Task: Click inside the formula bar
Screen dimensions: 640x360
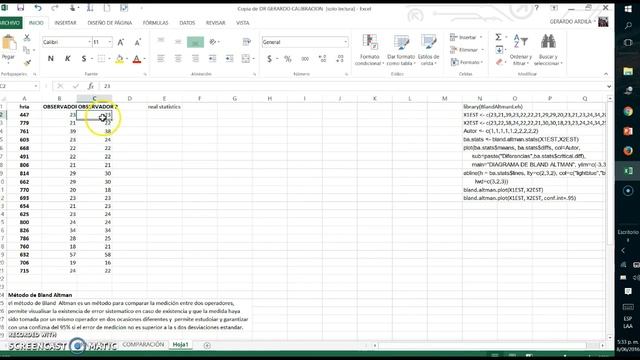Action: pyautogui.click(x=353, y=86)
